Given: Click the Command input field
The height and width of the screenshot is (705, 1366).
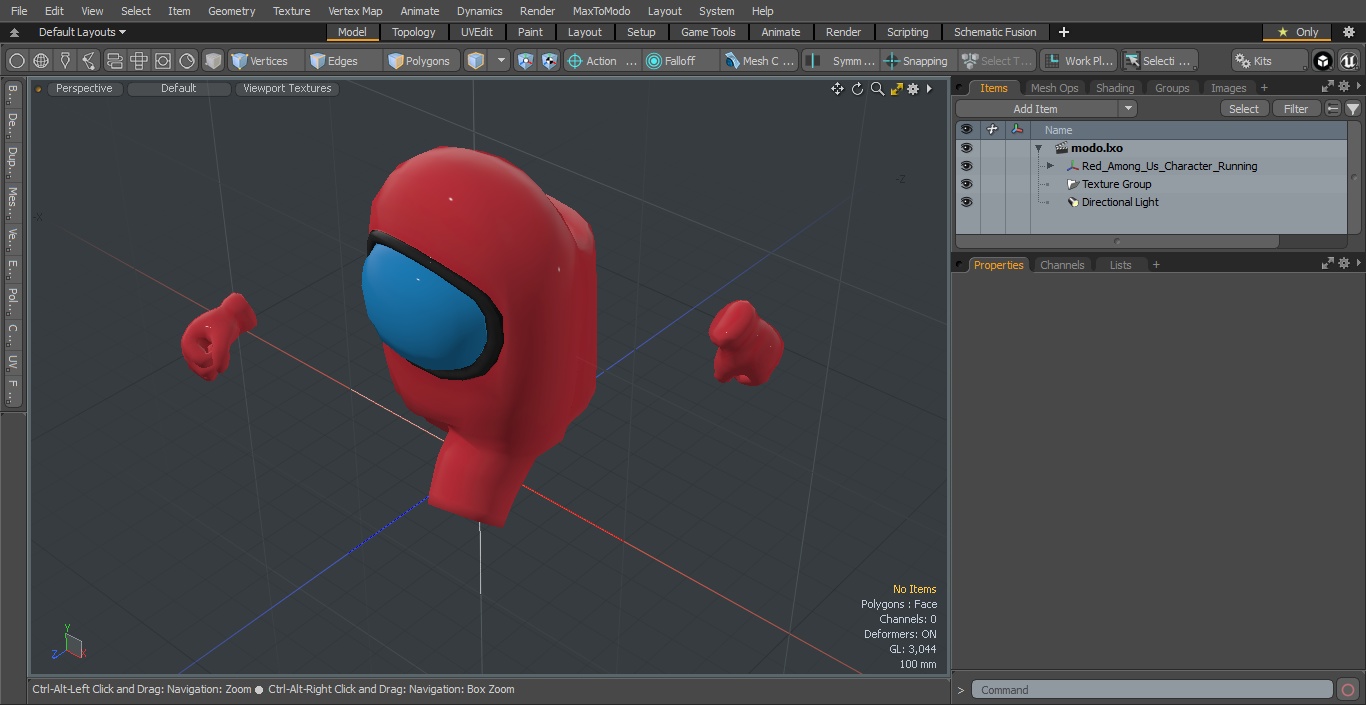Looking at the screenshot, I should coord(1152,690).
